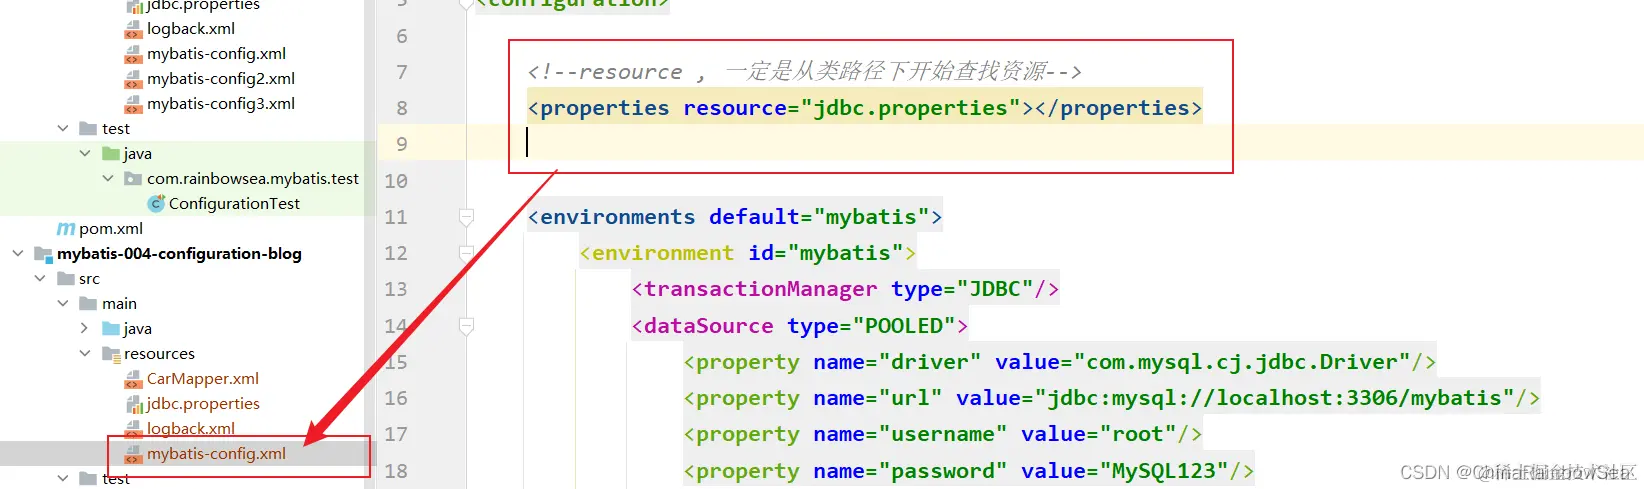Screen dimensions: 1644x489
Task: Collapse the upper test folder chevron
Action: pos(63,129)
